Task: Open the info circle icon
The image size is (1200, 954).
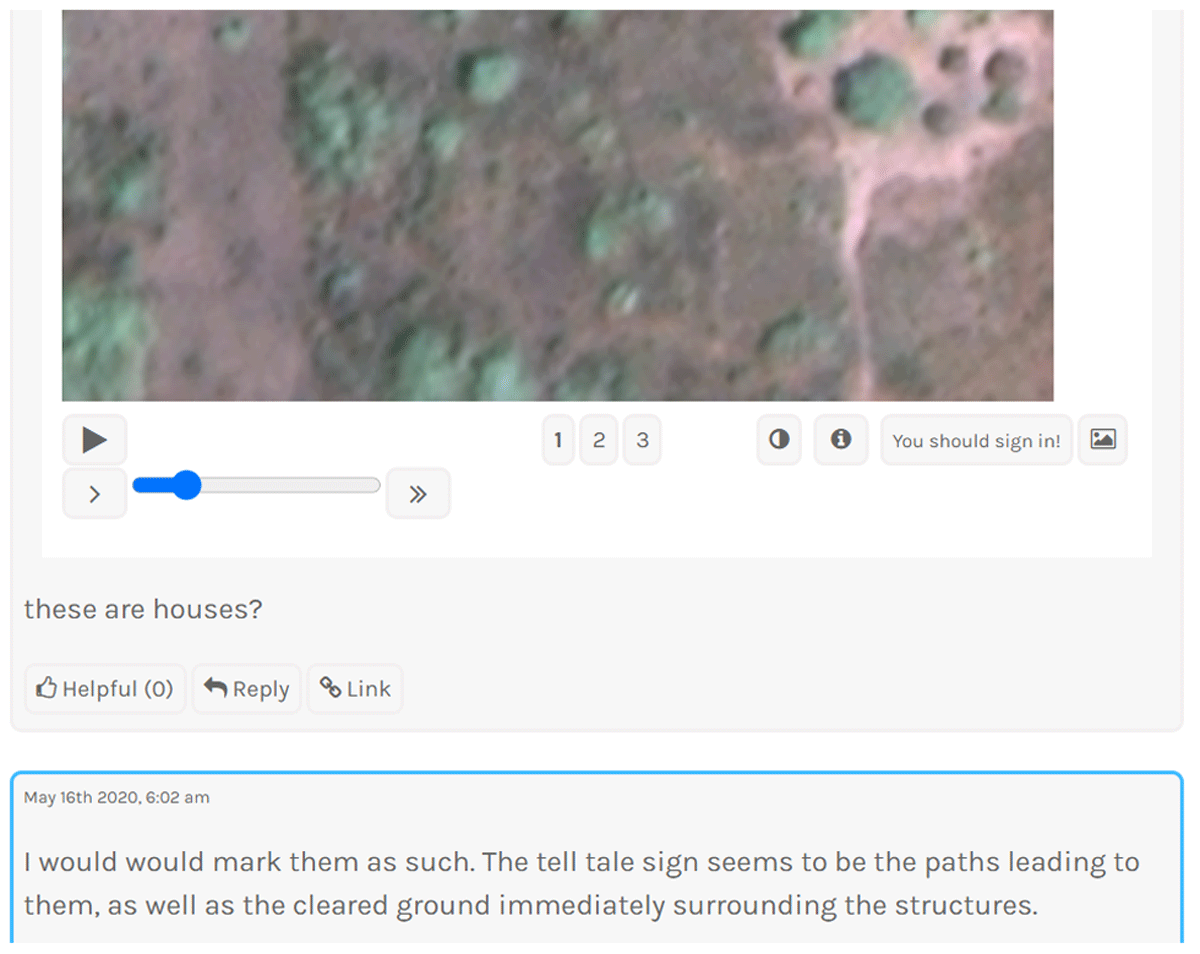Action: pyautogui.click(x=841, y=440)
